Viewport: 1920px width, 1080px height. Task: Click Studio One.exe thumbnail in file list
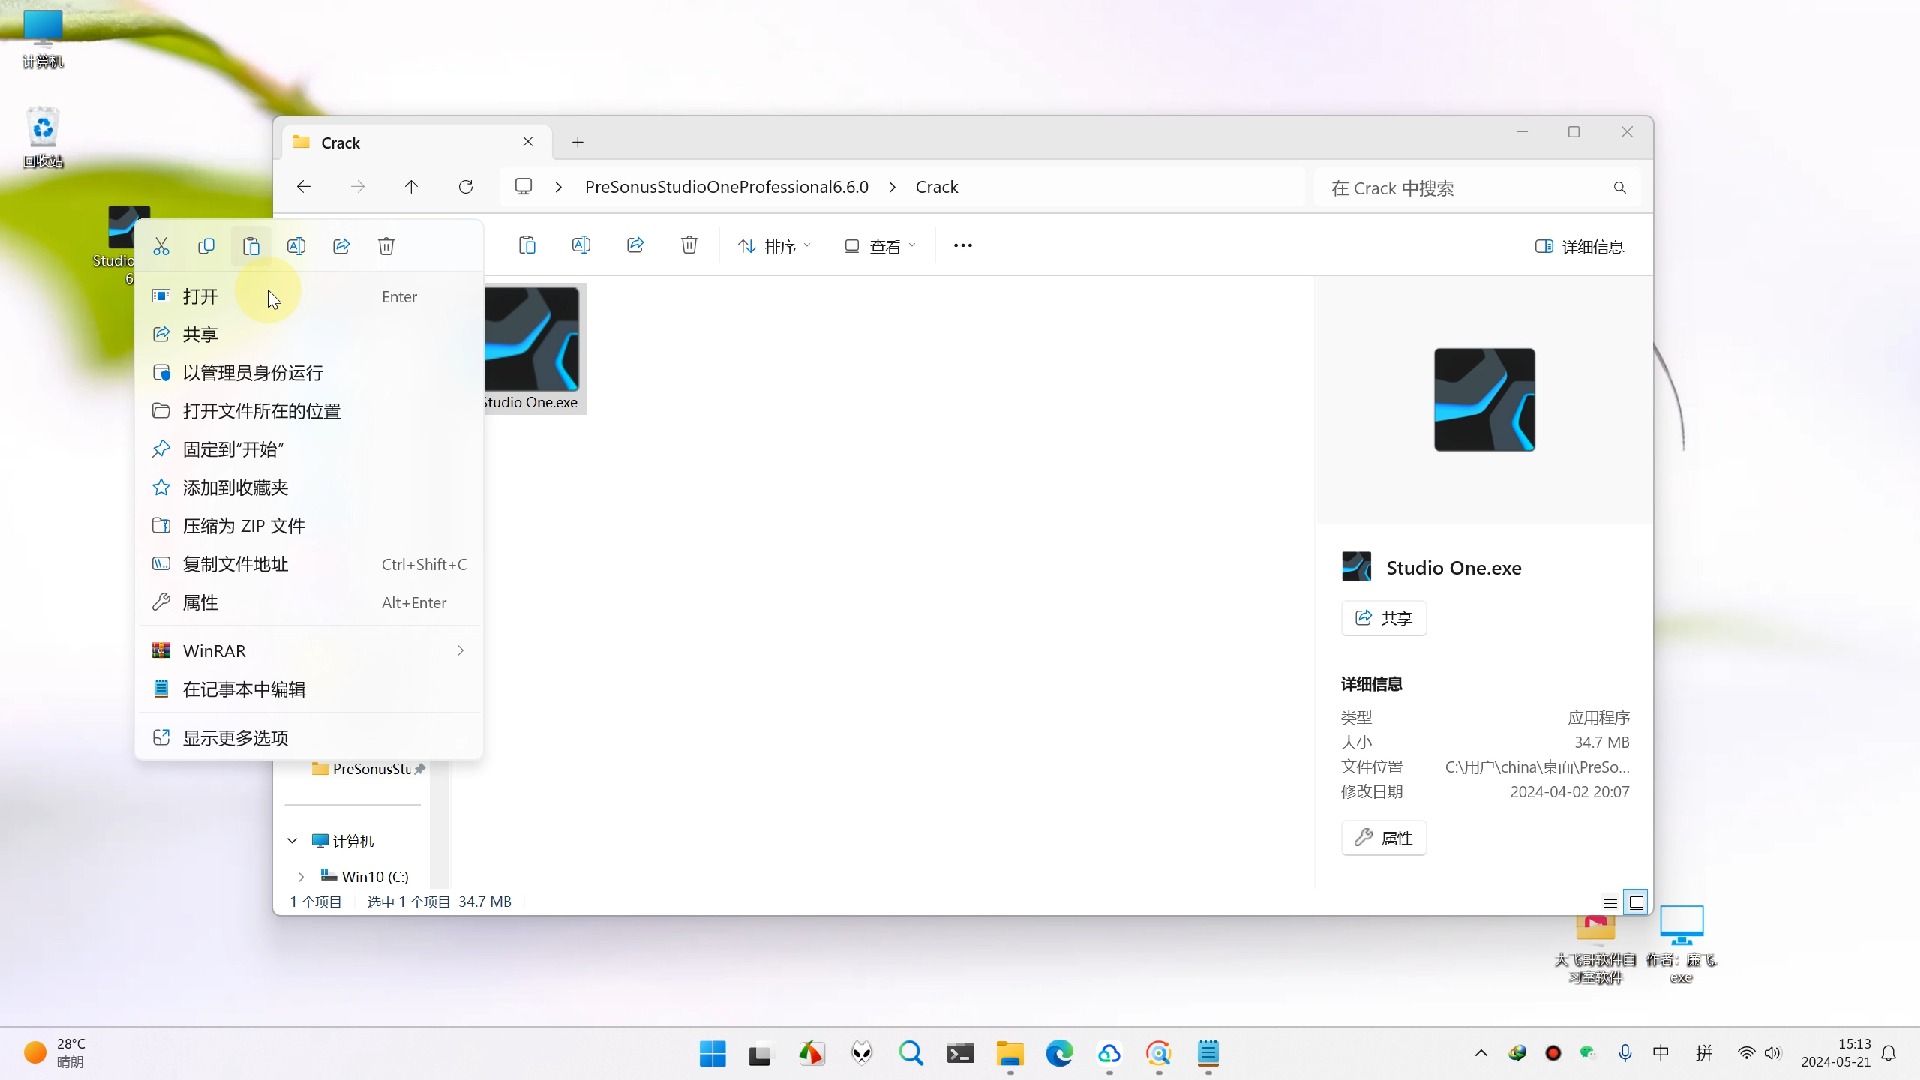coord(533,345)
